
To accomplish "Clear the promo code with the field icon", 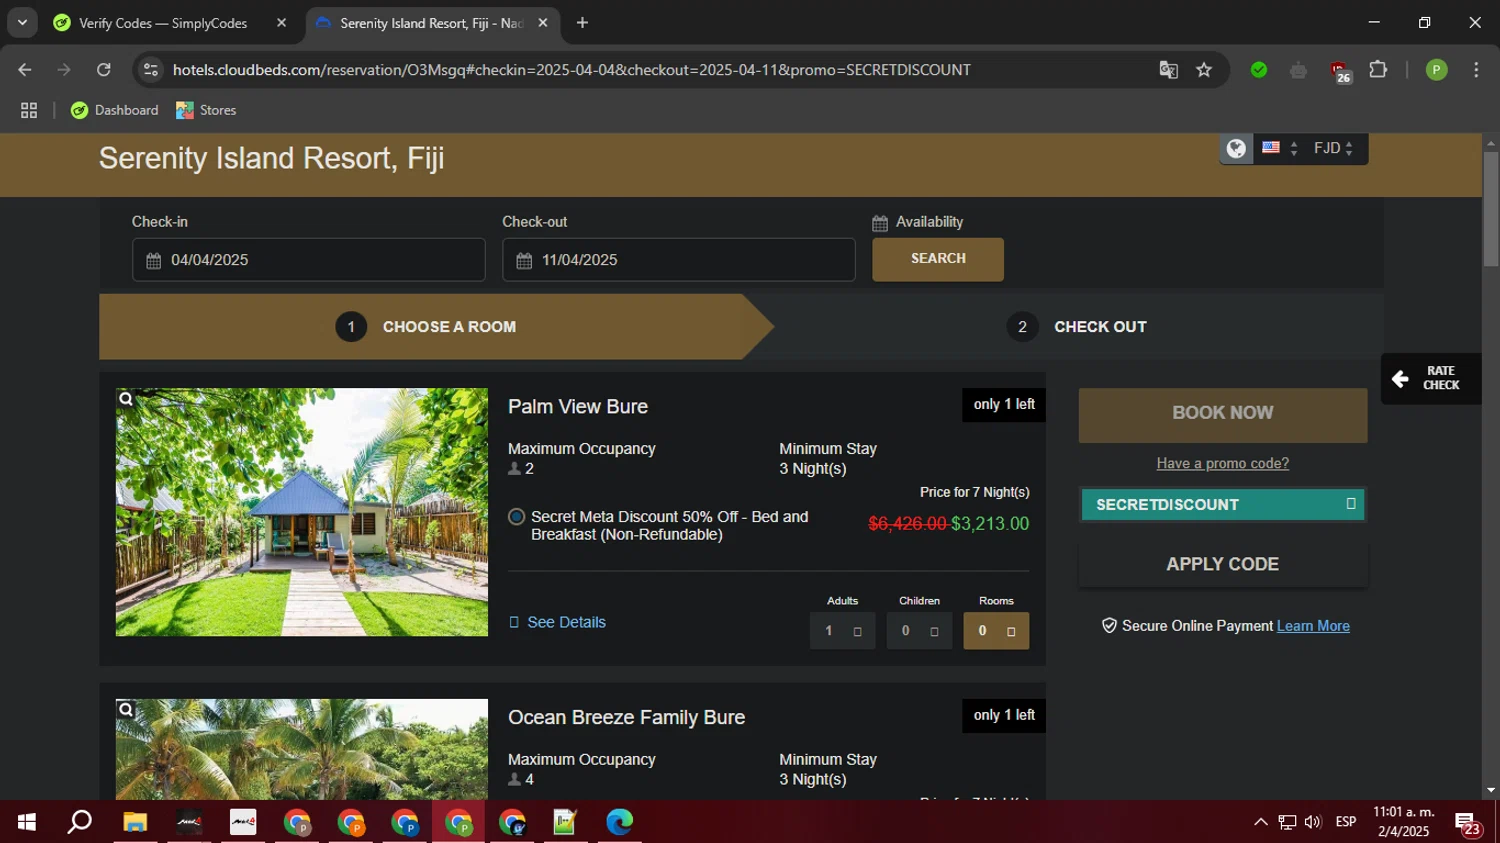I will [x=1351, y=504].
